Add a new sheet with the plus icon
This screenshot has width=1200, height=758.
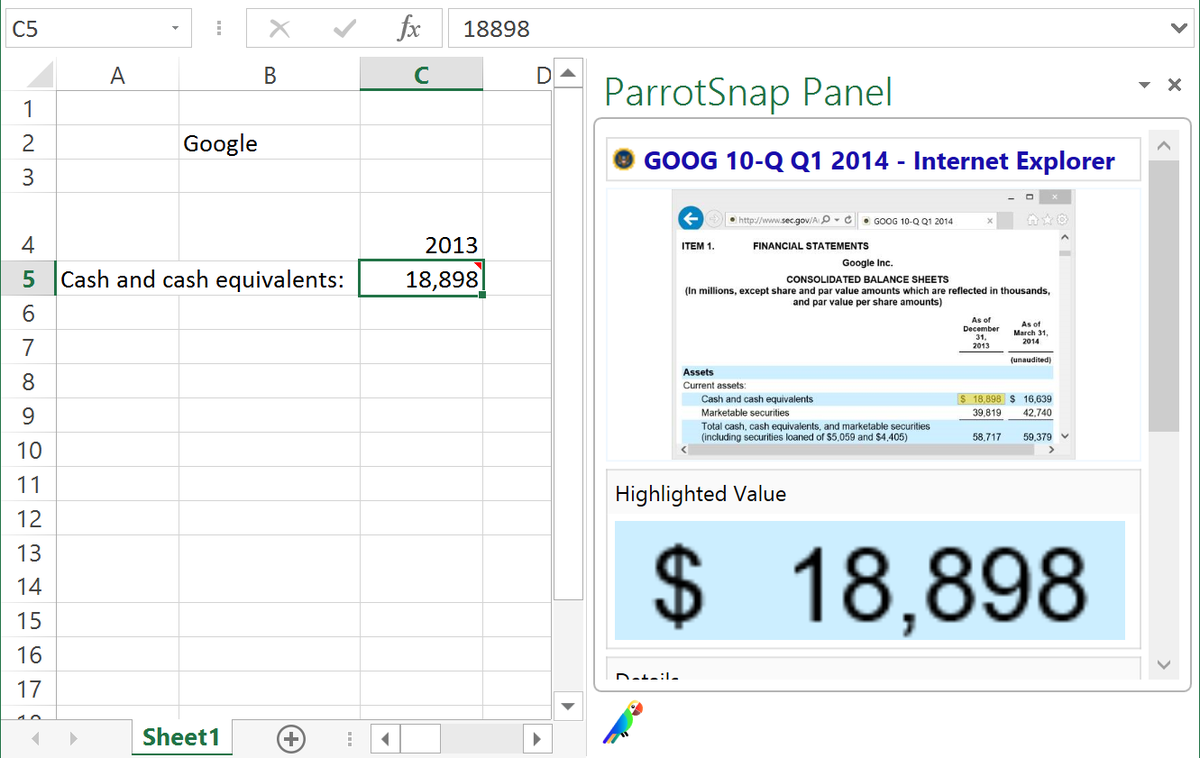pos(291,739)
